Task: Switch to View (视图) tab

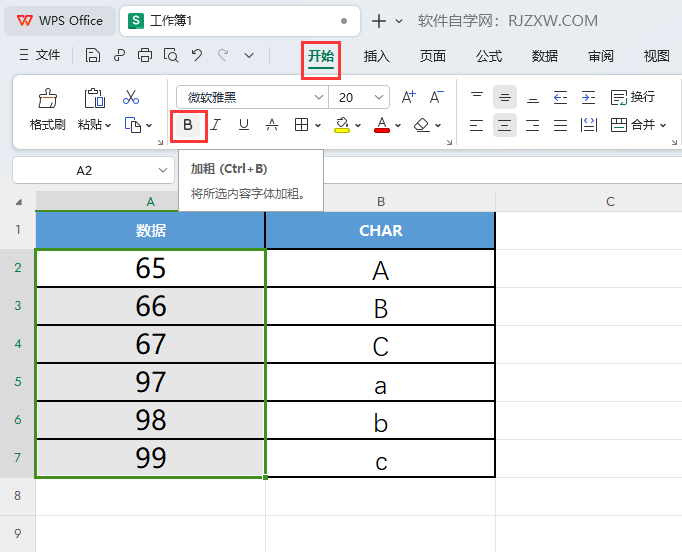Action: [657, 56]
